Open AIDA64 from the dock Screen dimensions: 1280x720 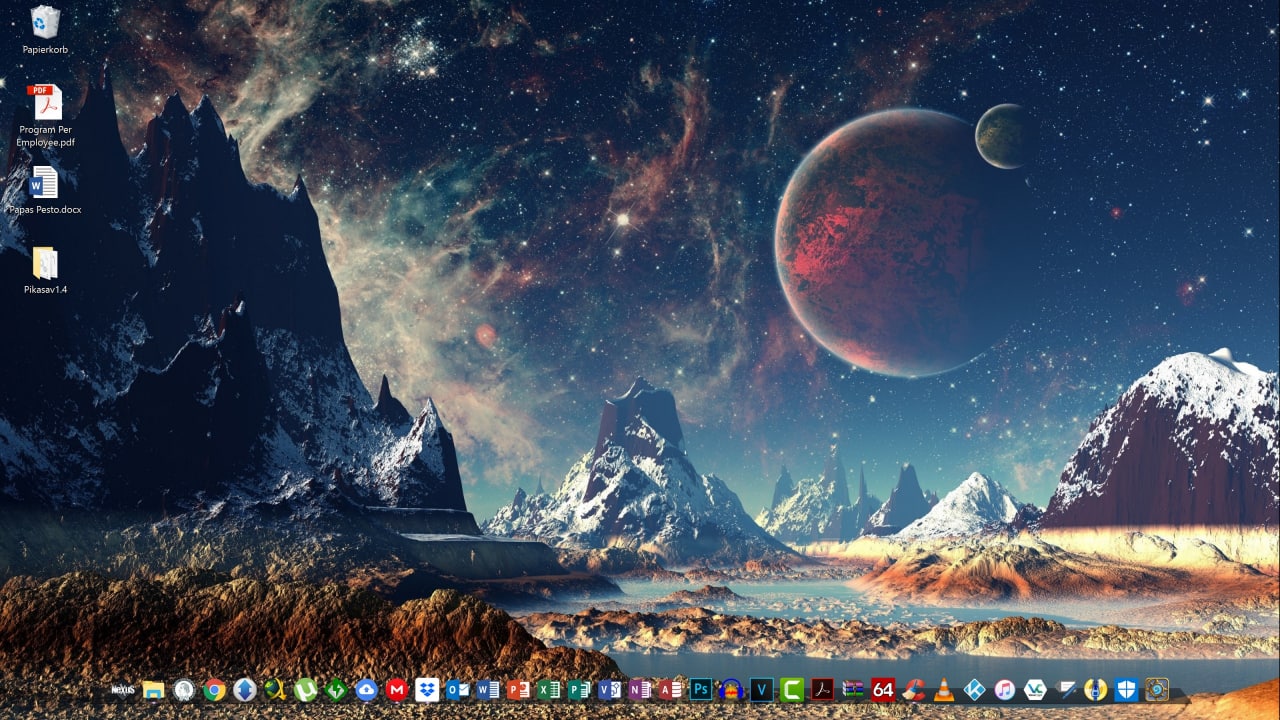884,690
